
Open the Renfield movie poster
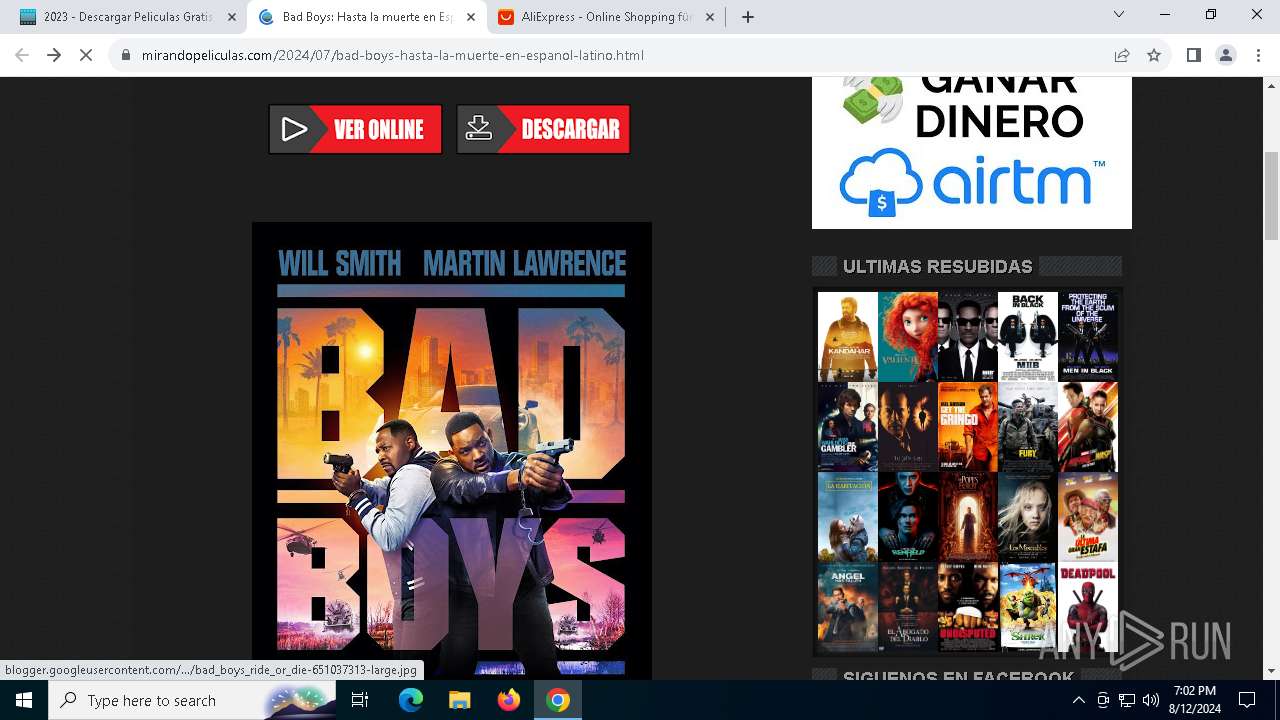pos(908,517)
